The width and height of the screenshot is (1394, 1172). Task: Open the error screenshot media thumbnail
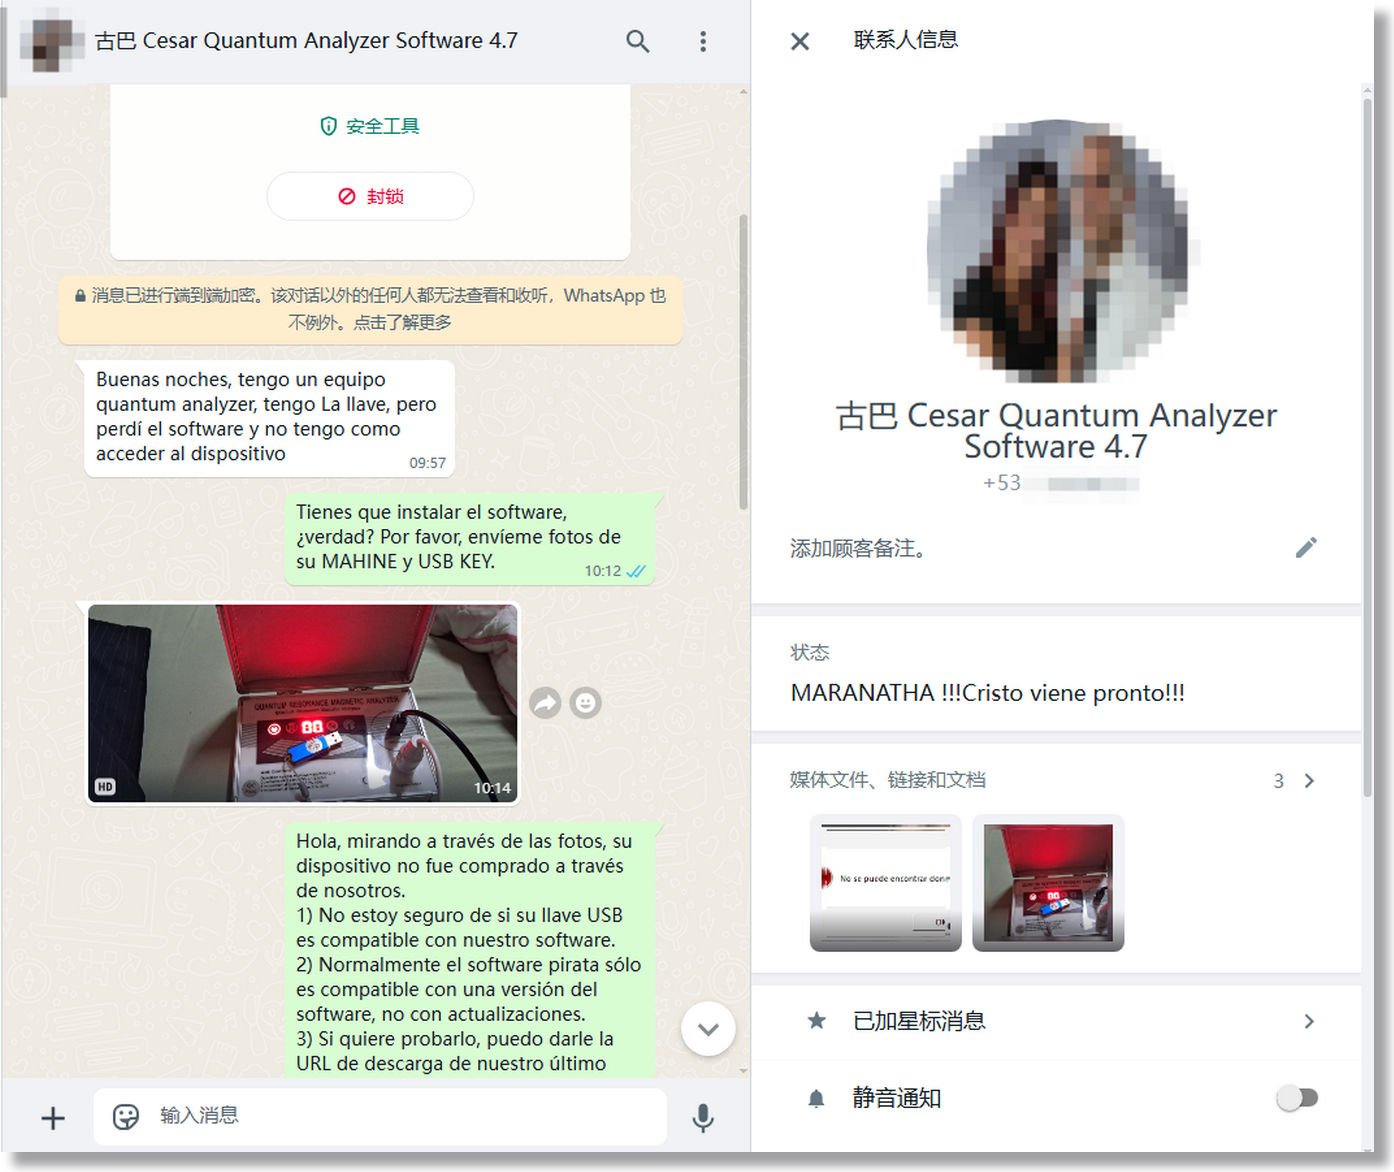click(885, 882)
